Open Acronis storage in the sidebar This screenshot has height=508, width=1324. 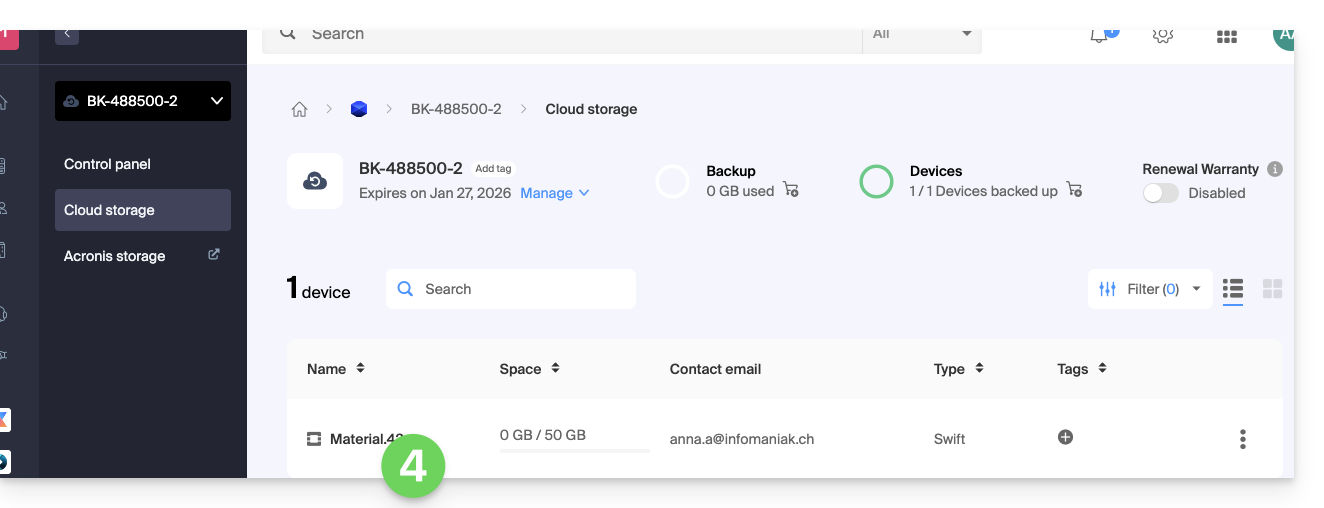click(x=115, y=256)
